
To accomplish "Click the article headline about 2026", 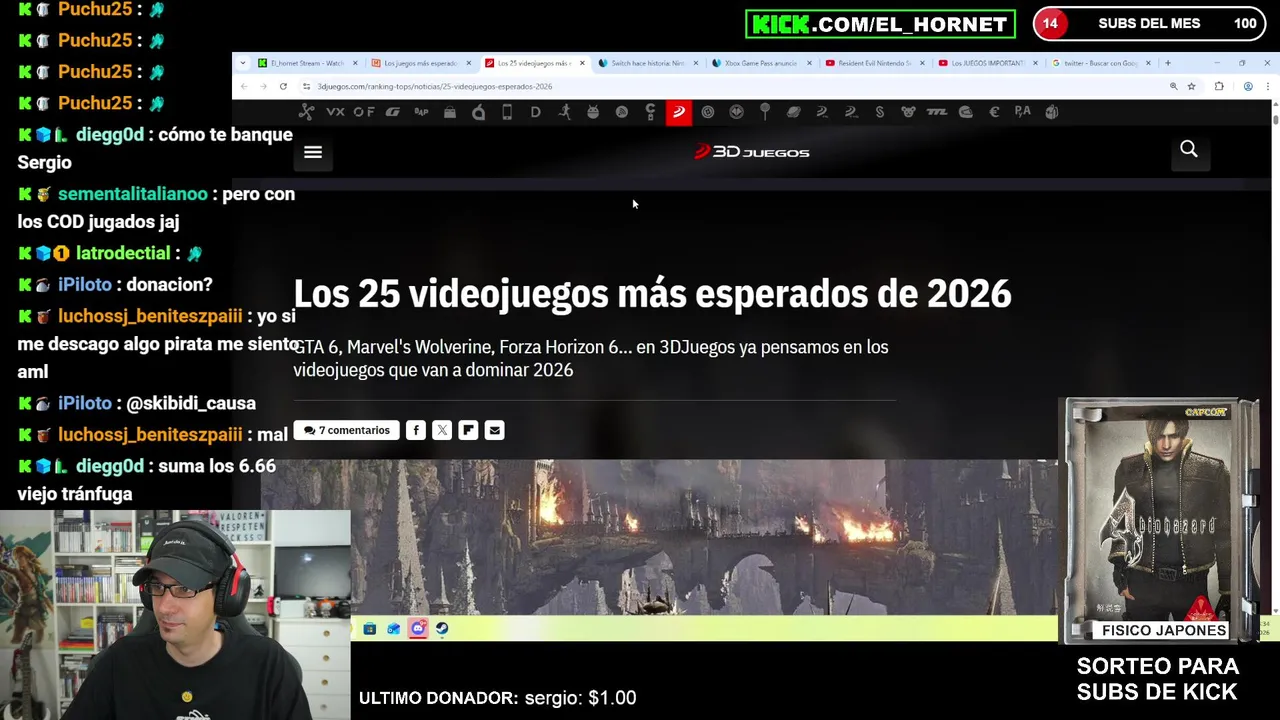I will 652,293.
